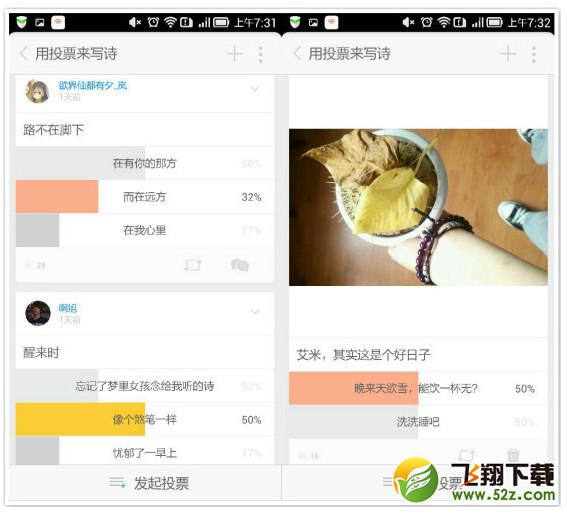Tap trash icon below 洗洗睡吧 poll
Viewport: 567px width, 514px height.
coord(513,455)
